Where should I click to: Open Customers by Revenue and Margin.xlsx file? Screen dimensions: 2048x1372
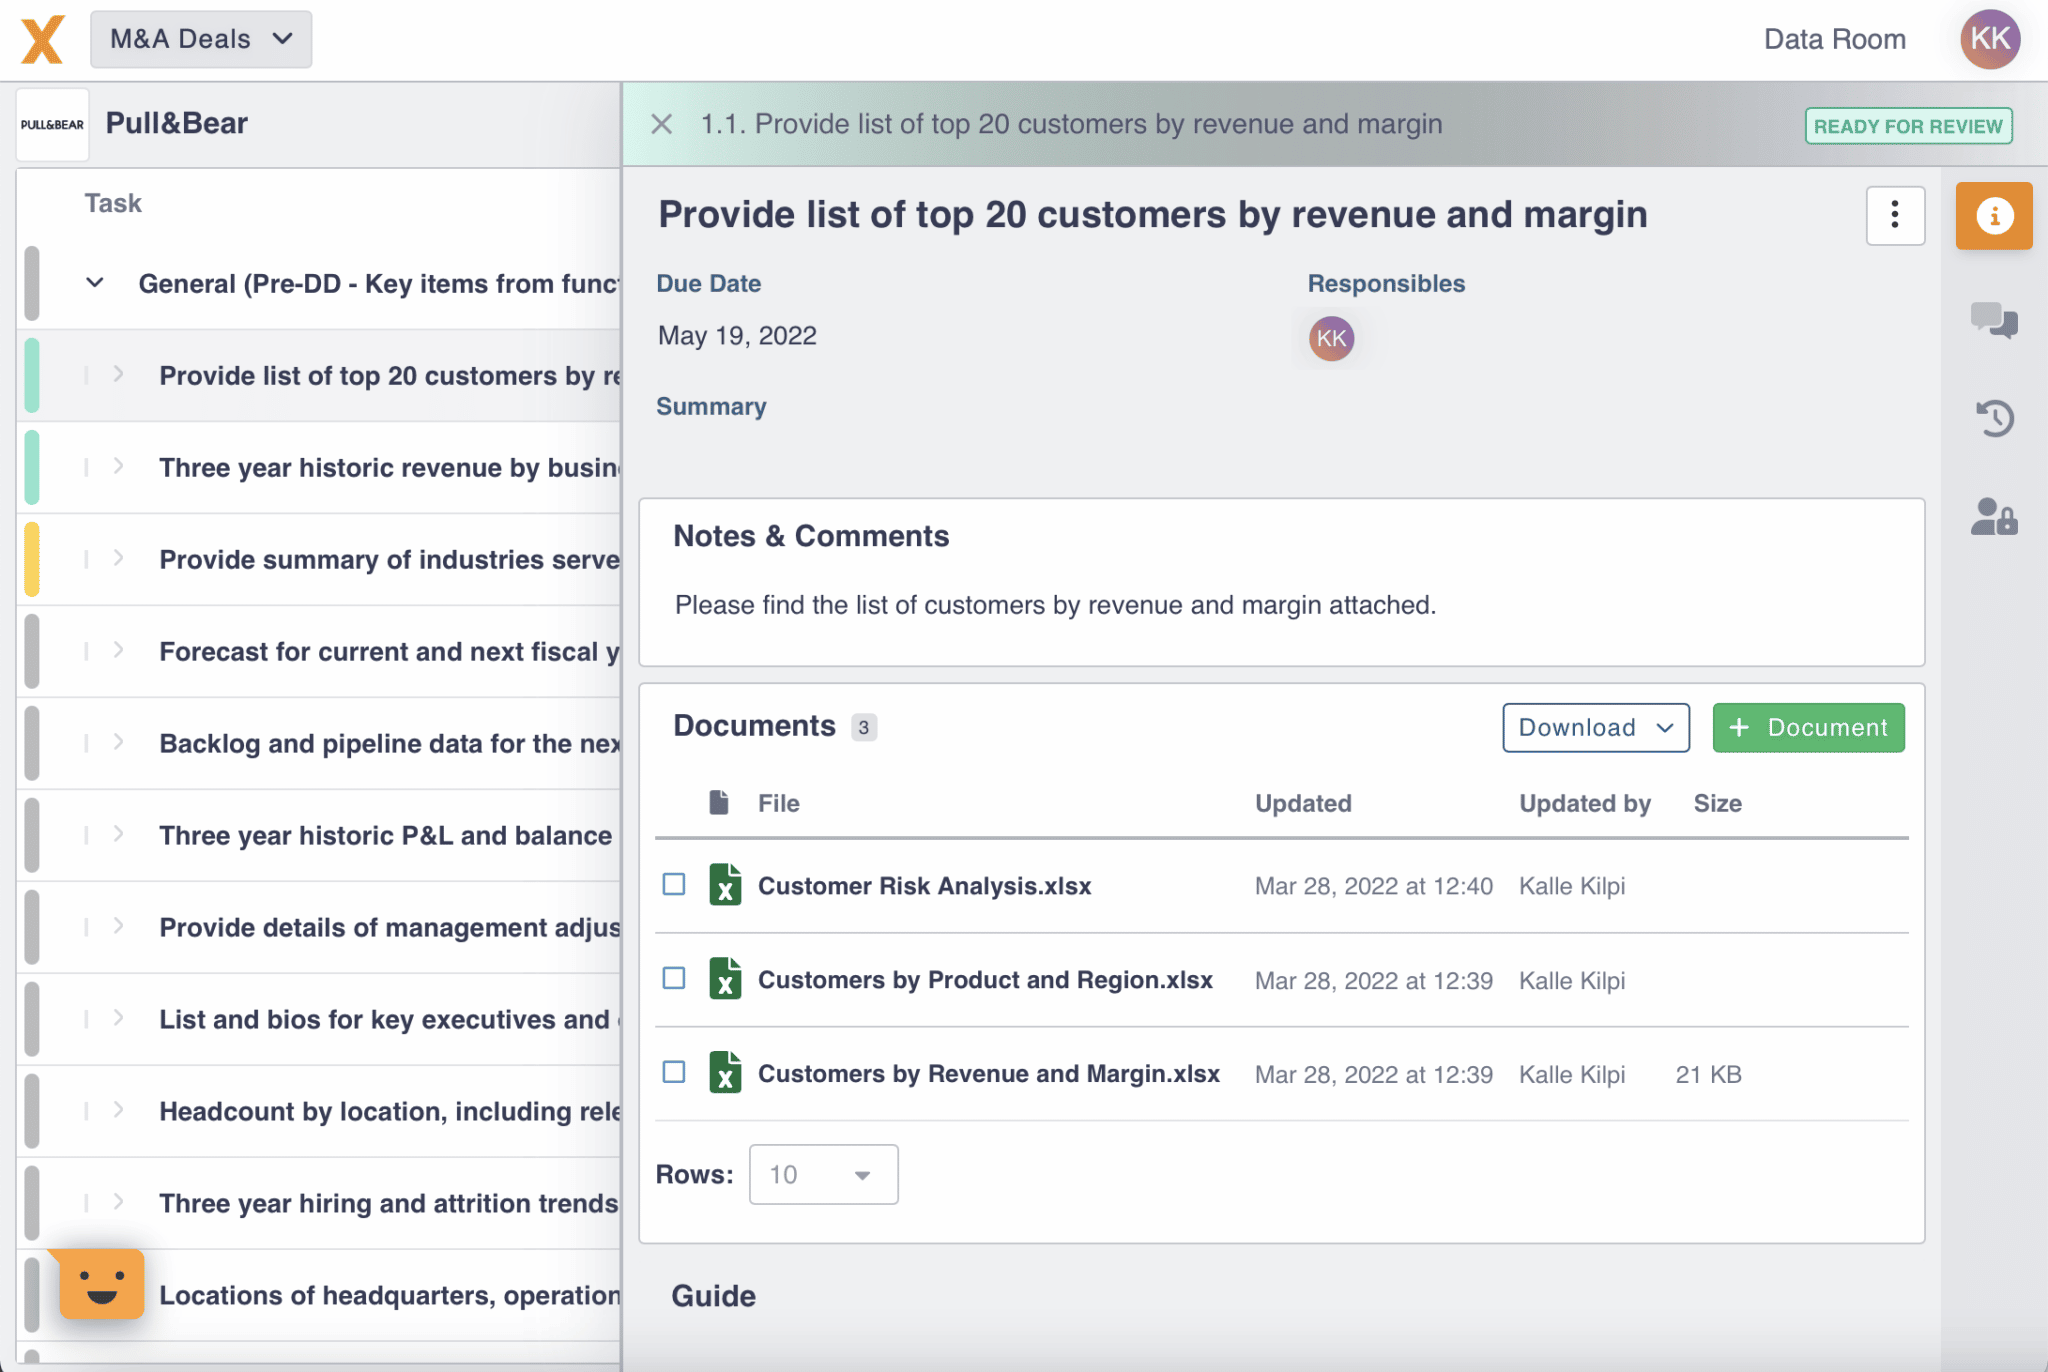pyautogui.click(x=988, y=1074)
